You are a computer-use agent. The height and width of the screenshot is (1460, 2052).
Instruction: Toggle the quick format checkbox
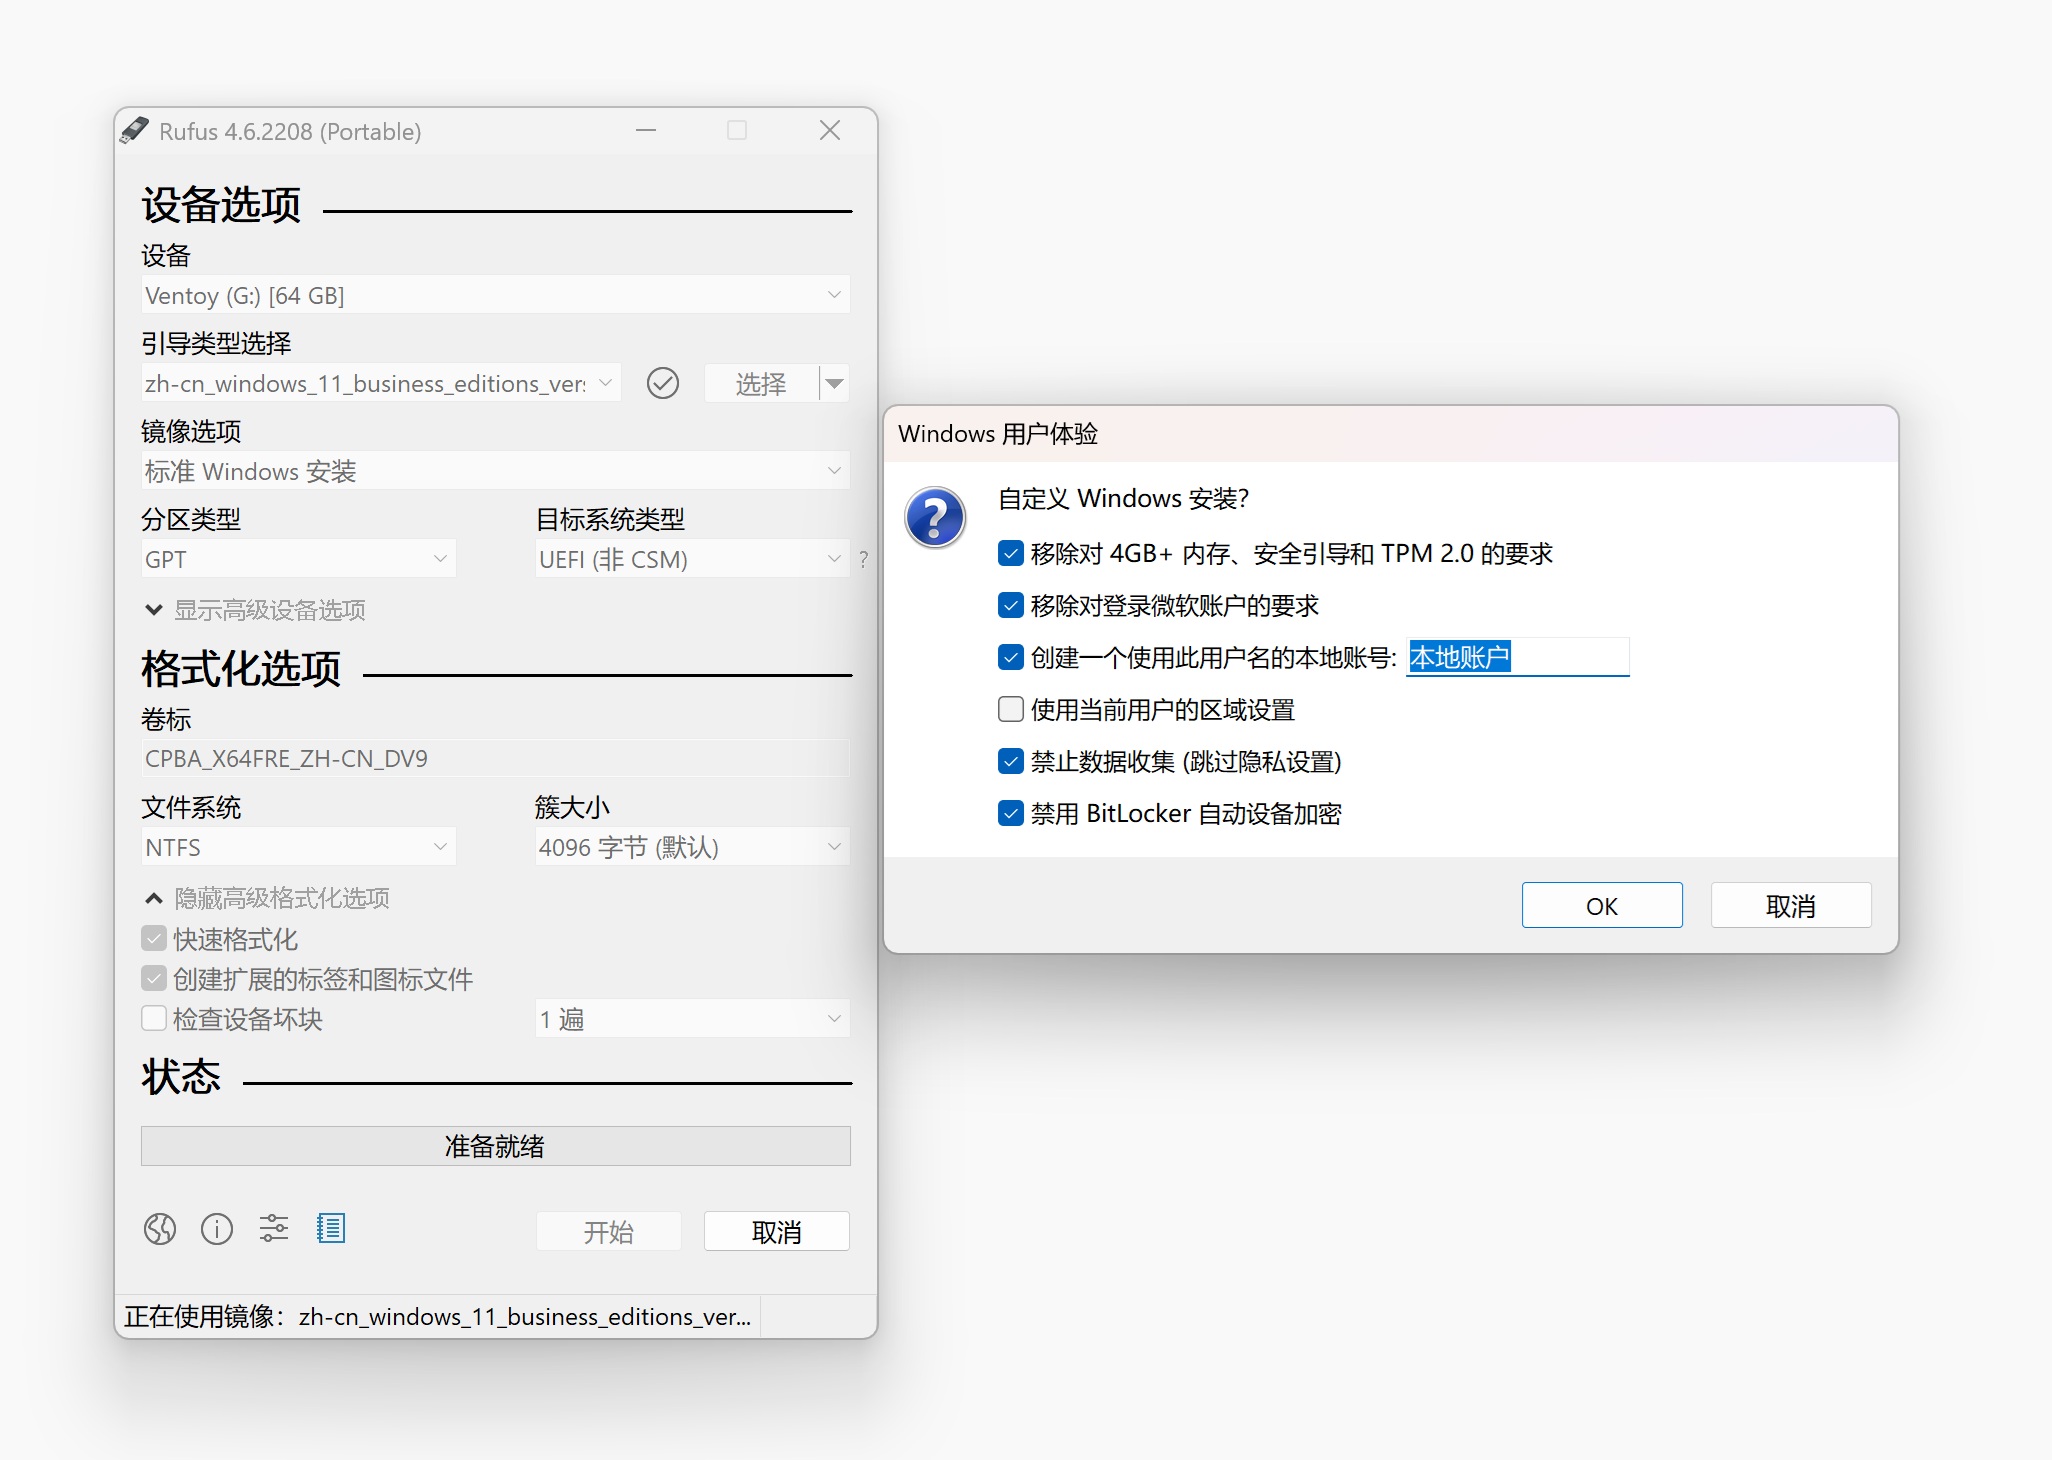pyautogui.click(x=154, y=938)
